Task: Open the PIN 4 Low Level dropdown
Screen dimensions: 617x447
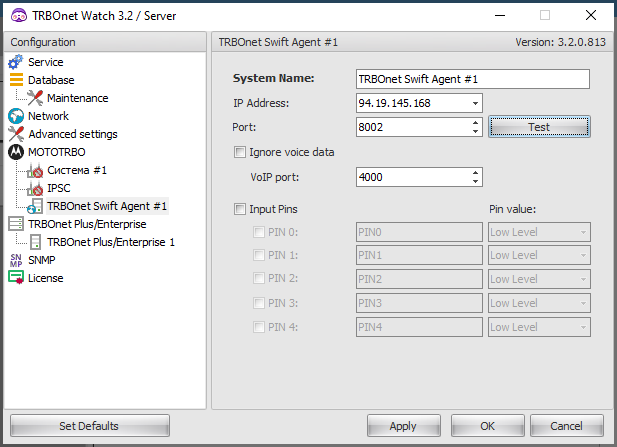Action: 583,327
